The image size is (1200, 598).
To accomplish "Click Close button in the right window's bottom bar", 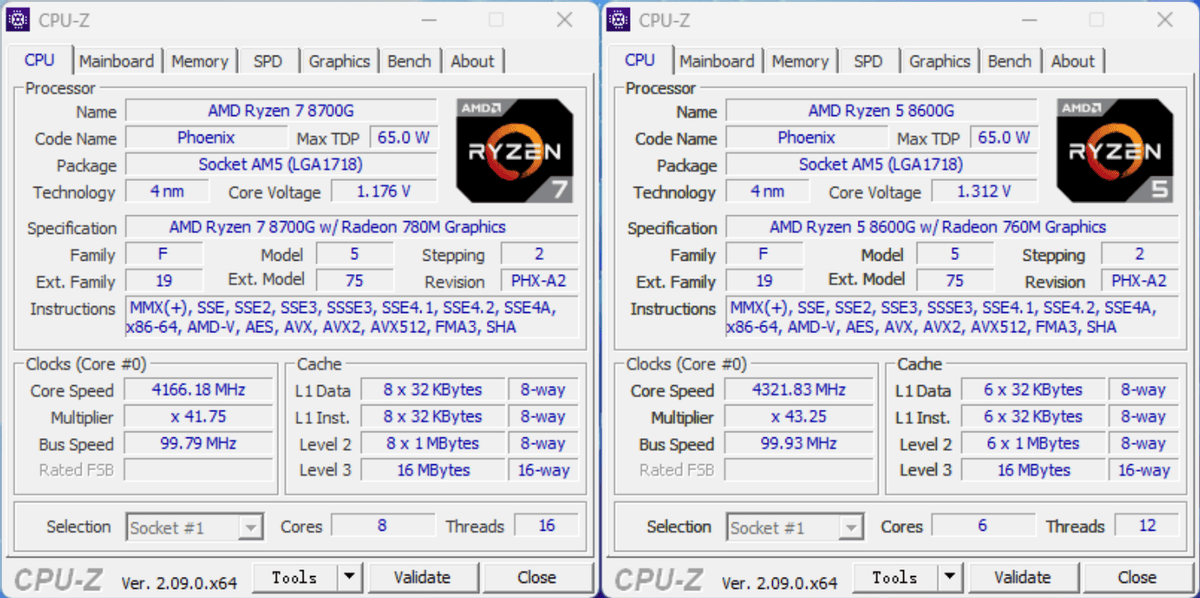I will pos(1137,577).
